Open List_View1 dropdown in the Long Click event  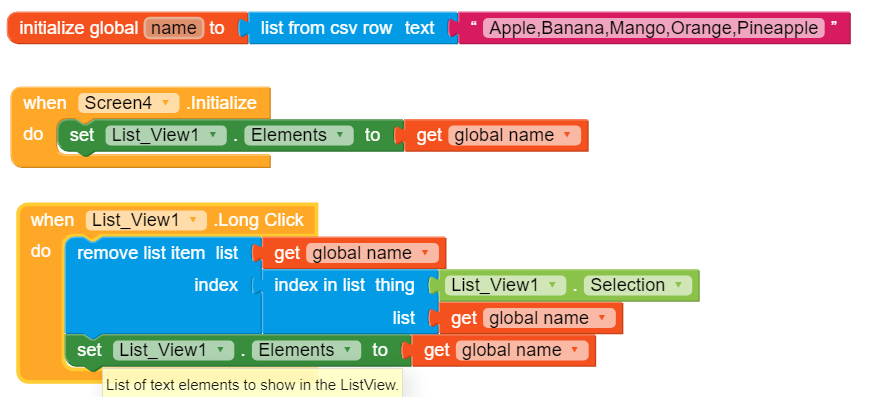[146, 220]
